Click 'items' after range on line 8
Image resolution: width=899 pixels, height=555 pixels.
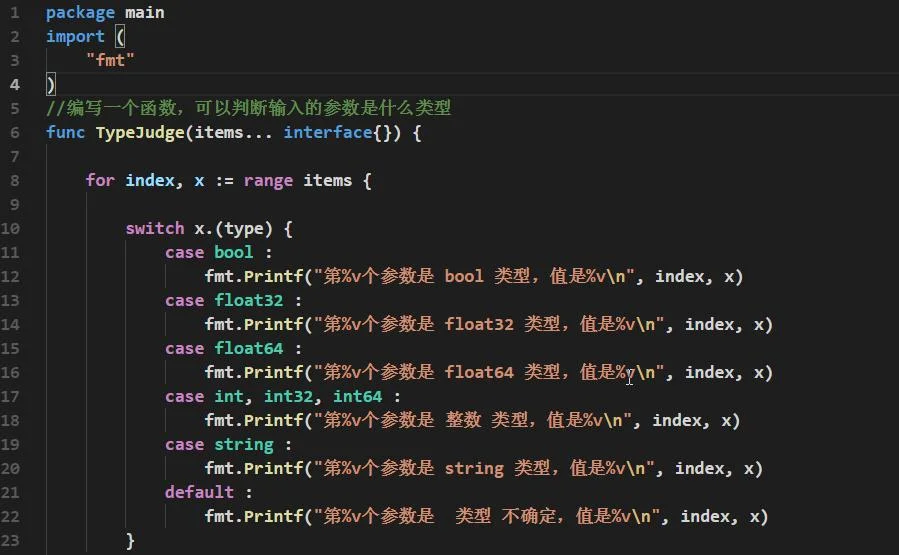327,181
